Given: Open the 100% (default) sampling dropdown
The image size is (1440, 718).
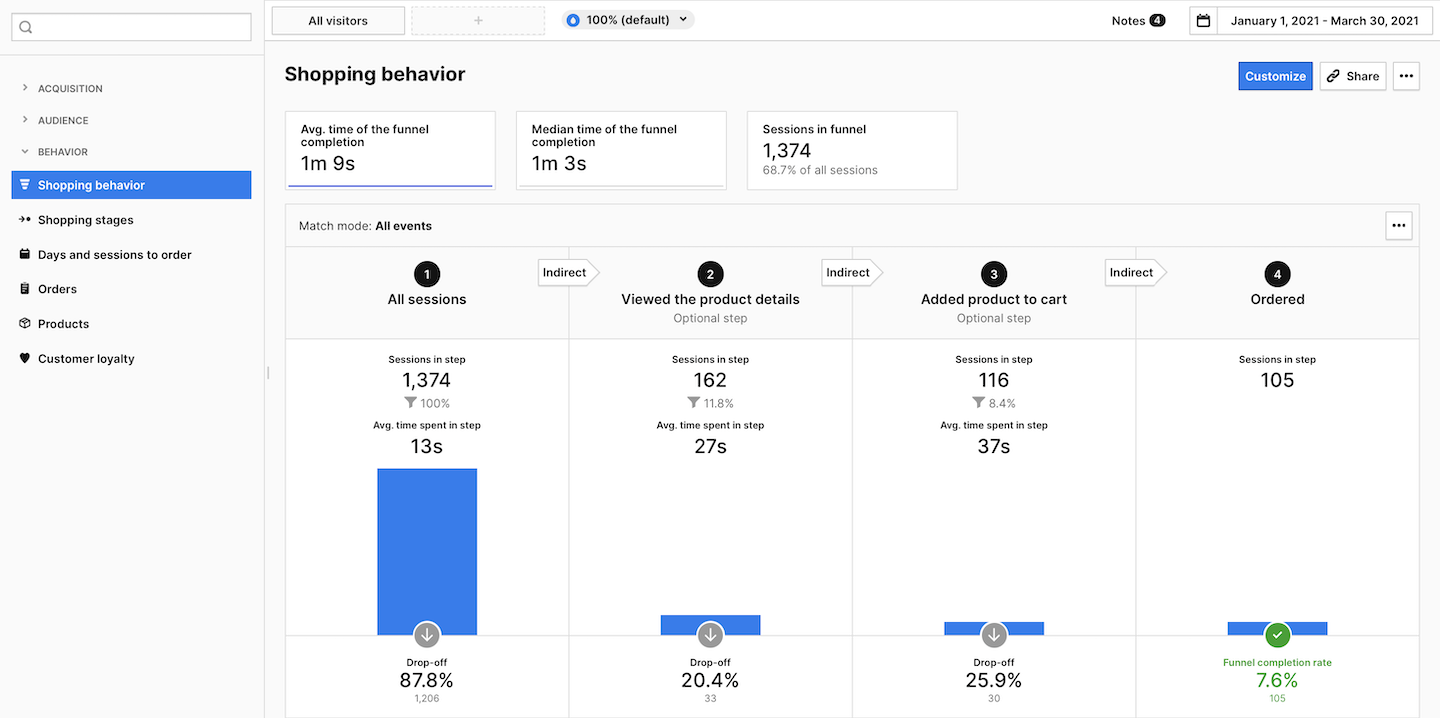Looking at the screenshot, I should tap(628, 20).
